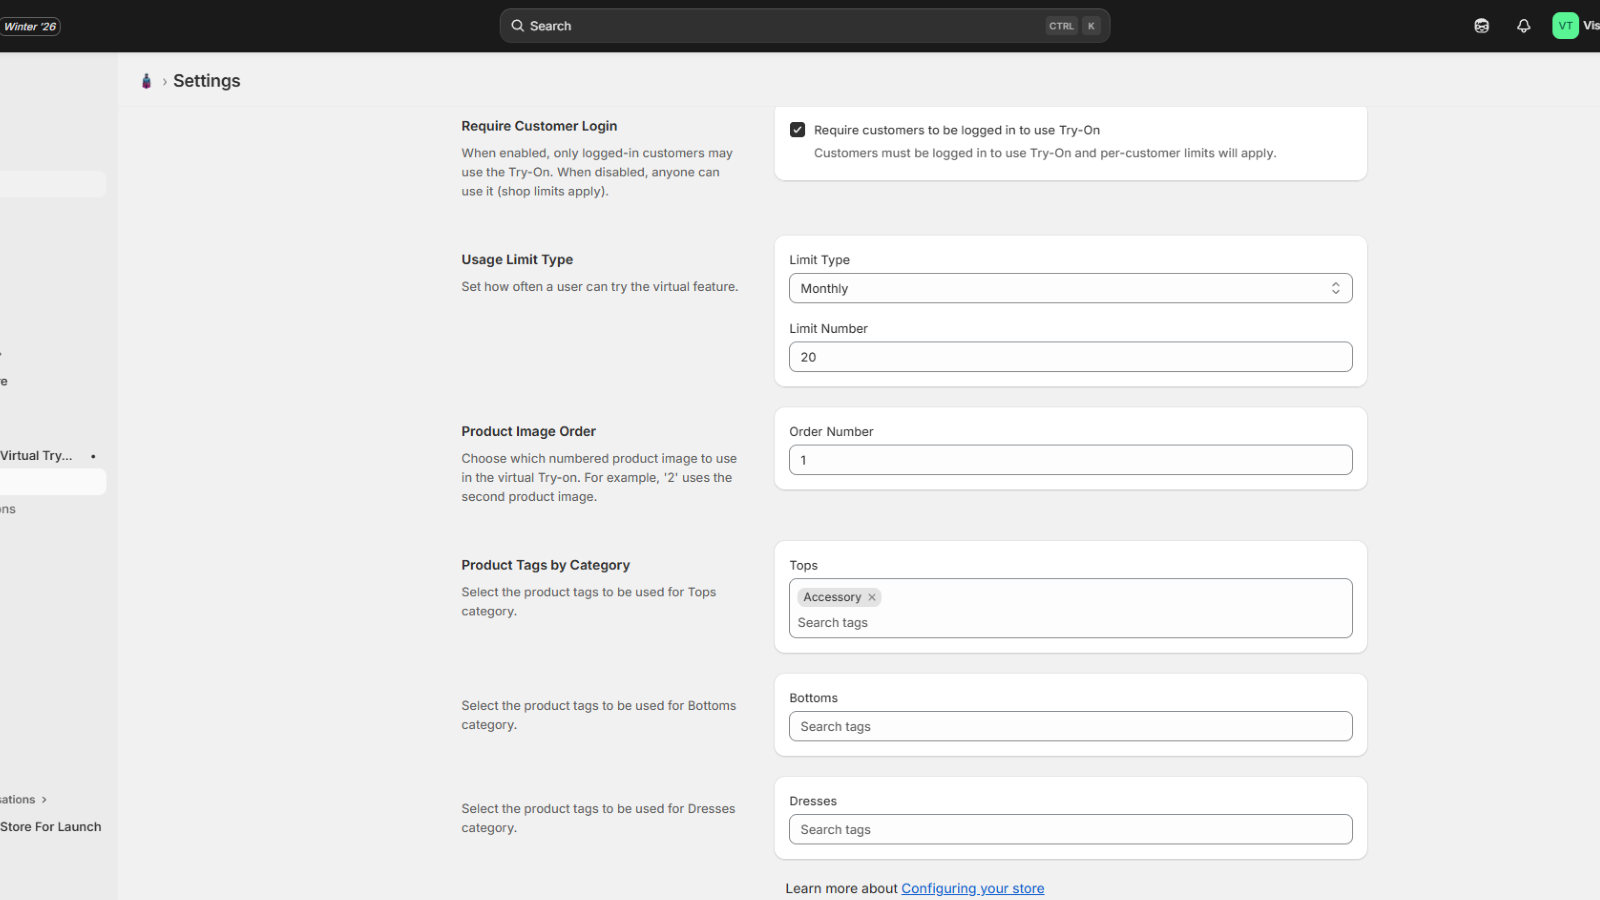
Task: Remove the Accessory tag with its X
Action: tap(872, 597)
